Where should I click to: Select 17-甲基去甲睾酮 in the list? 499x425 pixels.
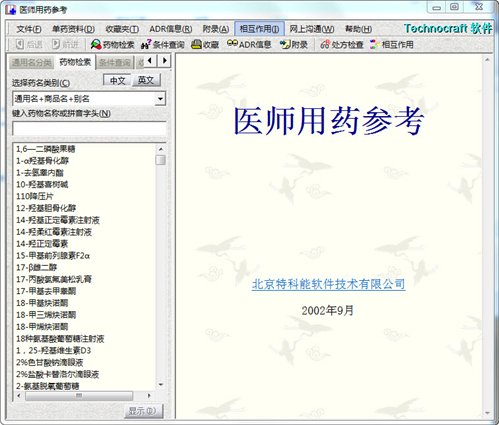[46, 291]
